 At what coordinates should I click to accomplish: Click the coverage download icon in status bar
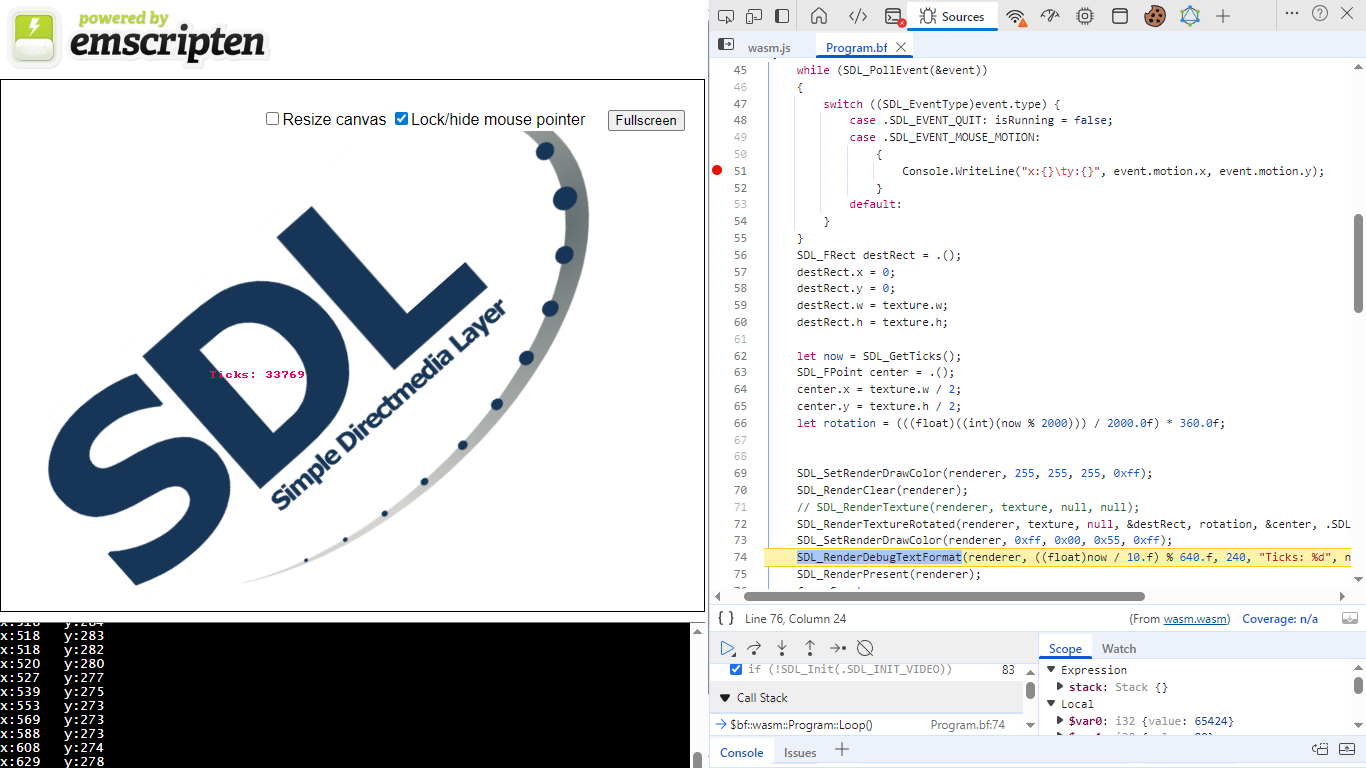(x=1349, y=619)
